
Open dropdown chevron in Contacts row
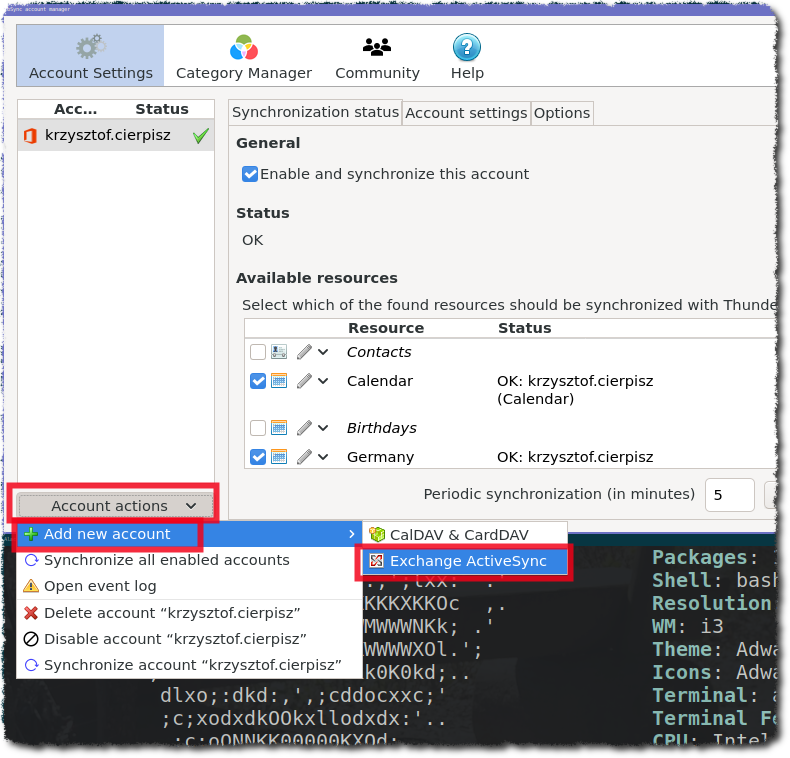(323, 352)
